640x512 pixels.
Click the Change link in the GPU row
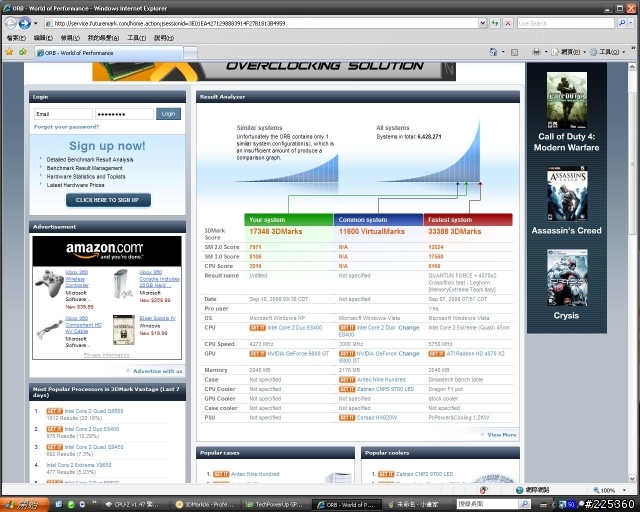click(409, 354)
